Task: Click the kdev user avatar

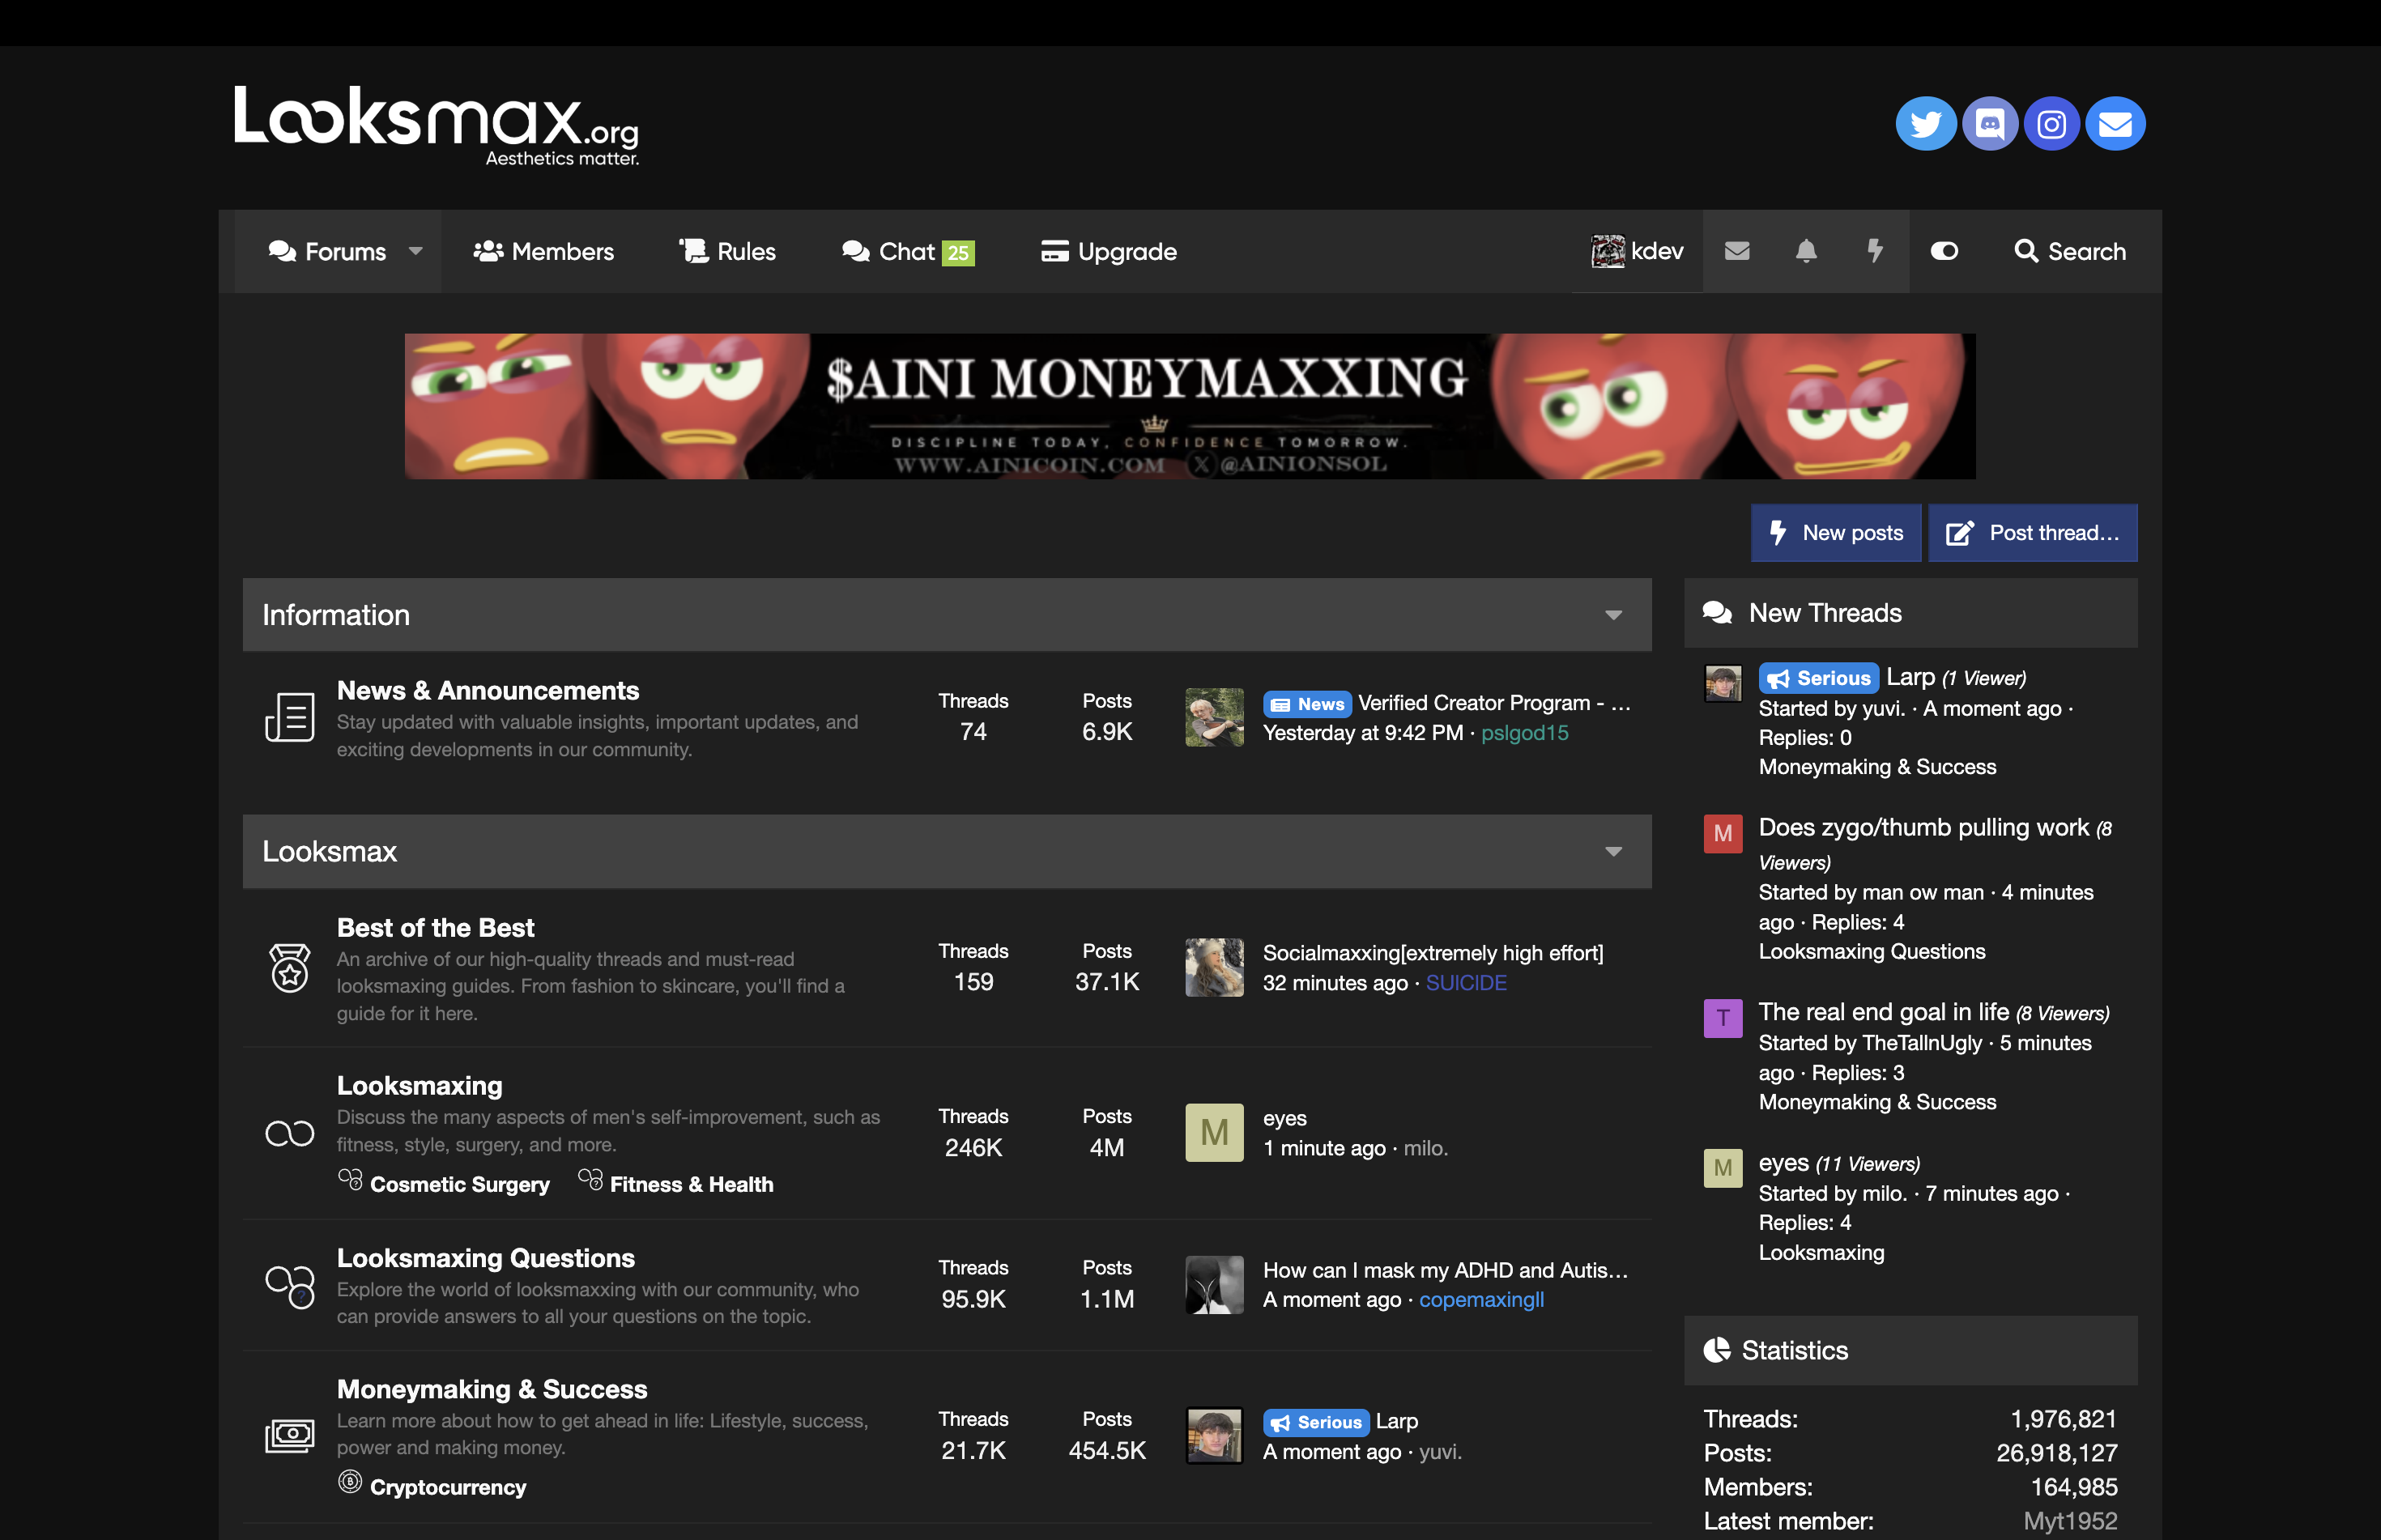Action: [x=1608, y=251]
